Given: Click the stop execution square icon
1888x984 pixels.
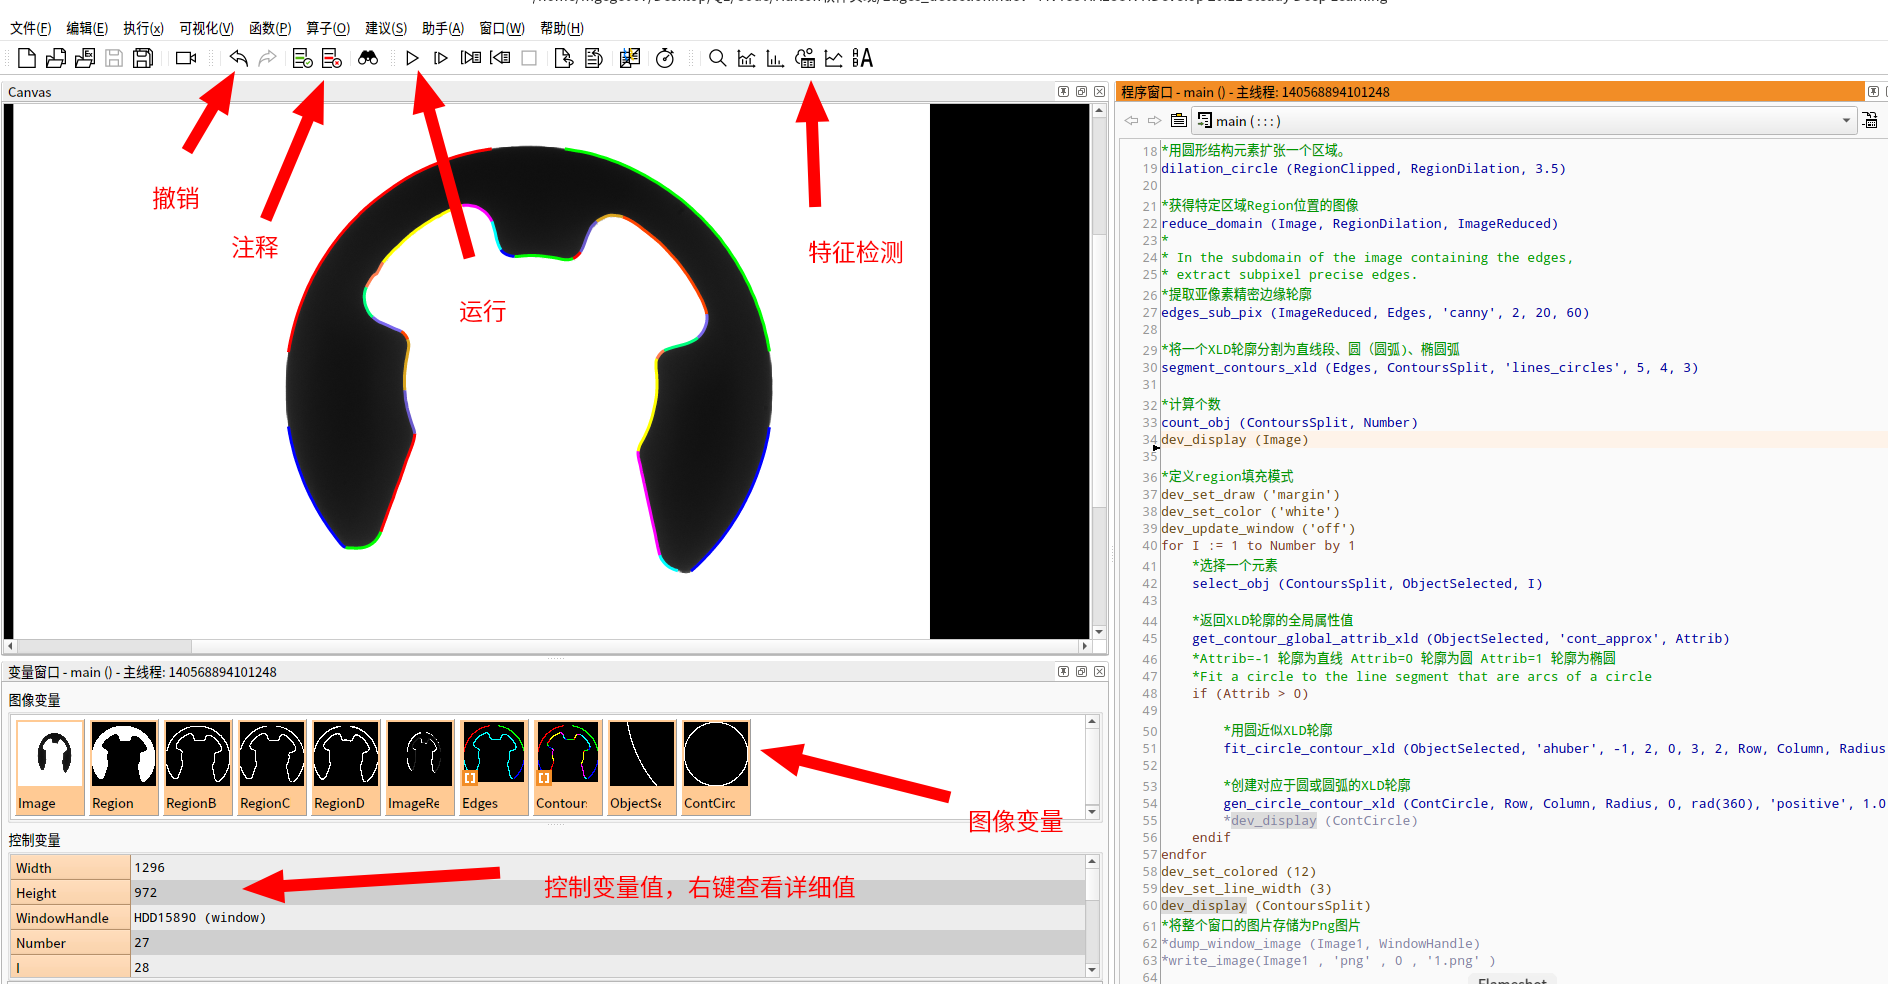Looking at the screenshot, I should coord(529,58).
